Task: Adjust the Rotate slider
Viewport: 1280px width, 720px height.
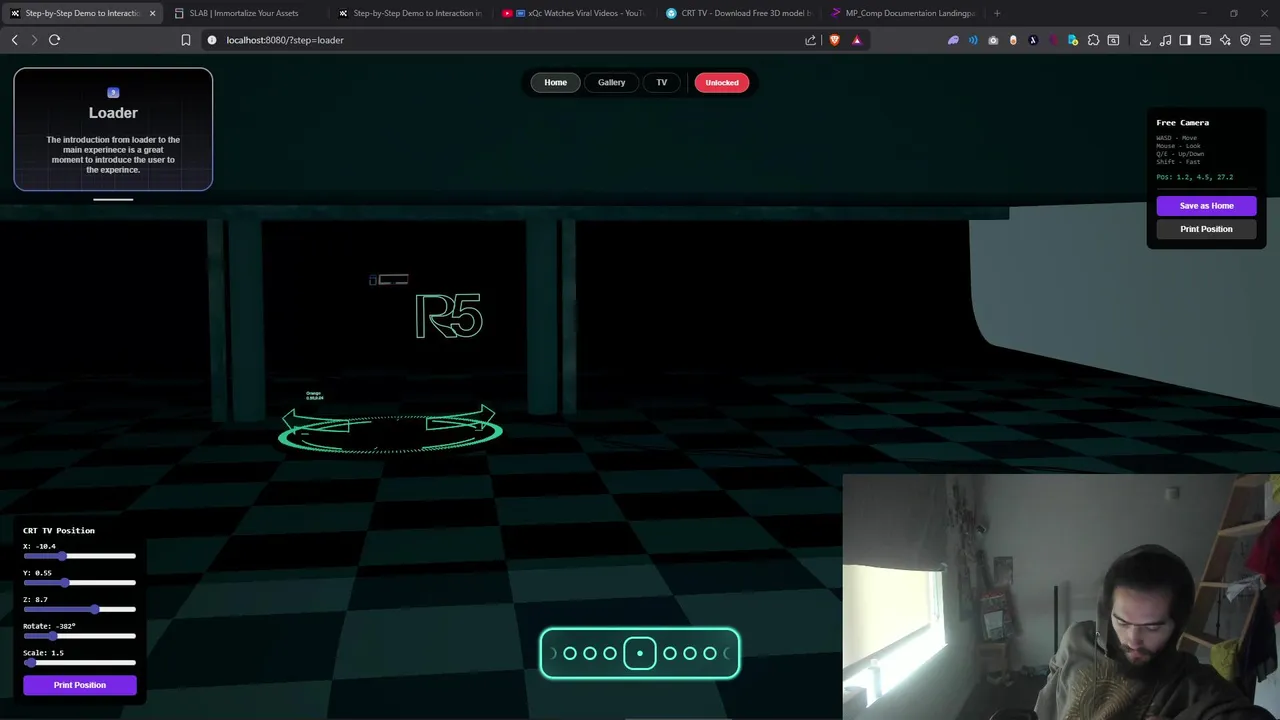Action: [x=80, y=635]
